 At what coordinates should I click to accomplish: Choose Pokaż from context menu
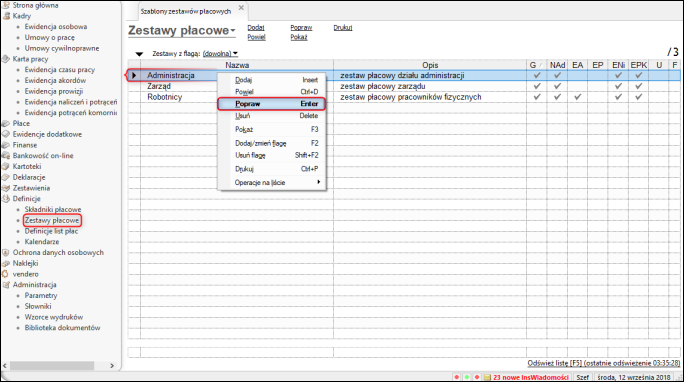[x=272, y=130]
